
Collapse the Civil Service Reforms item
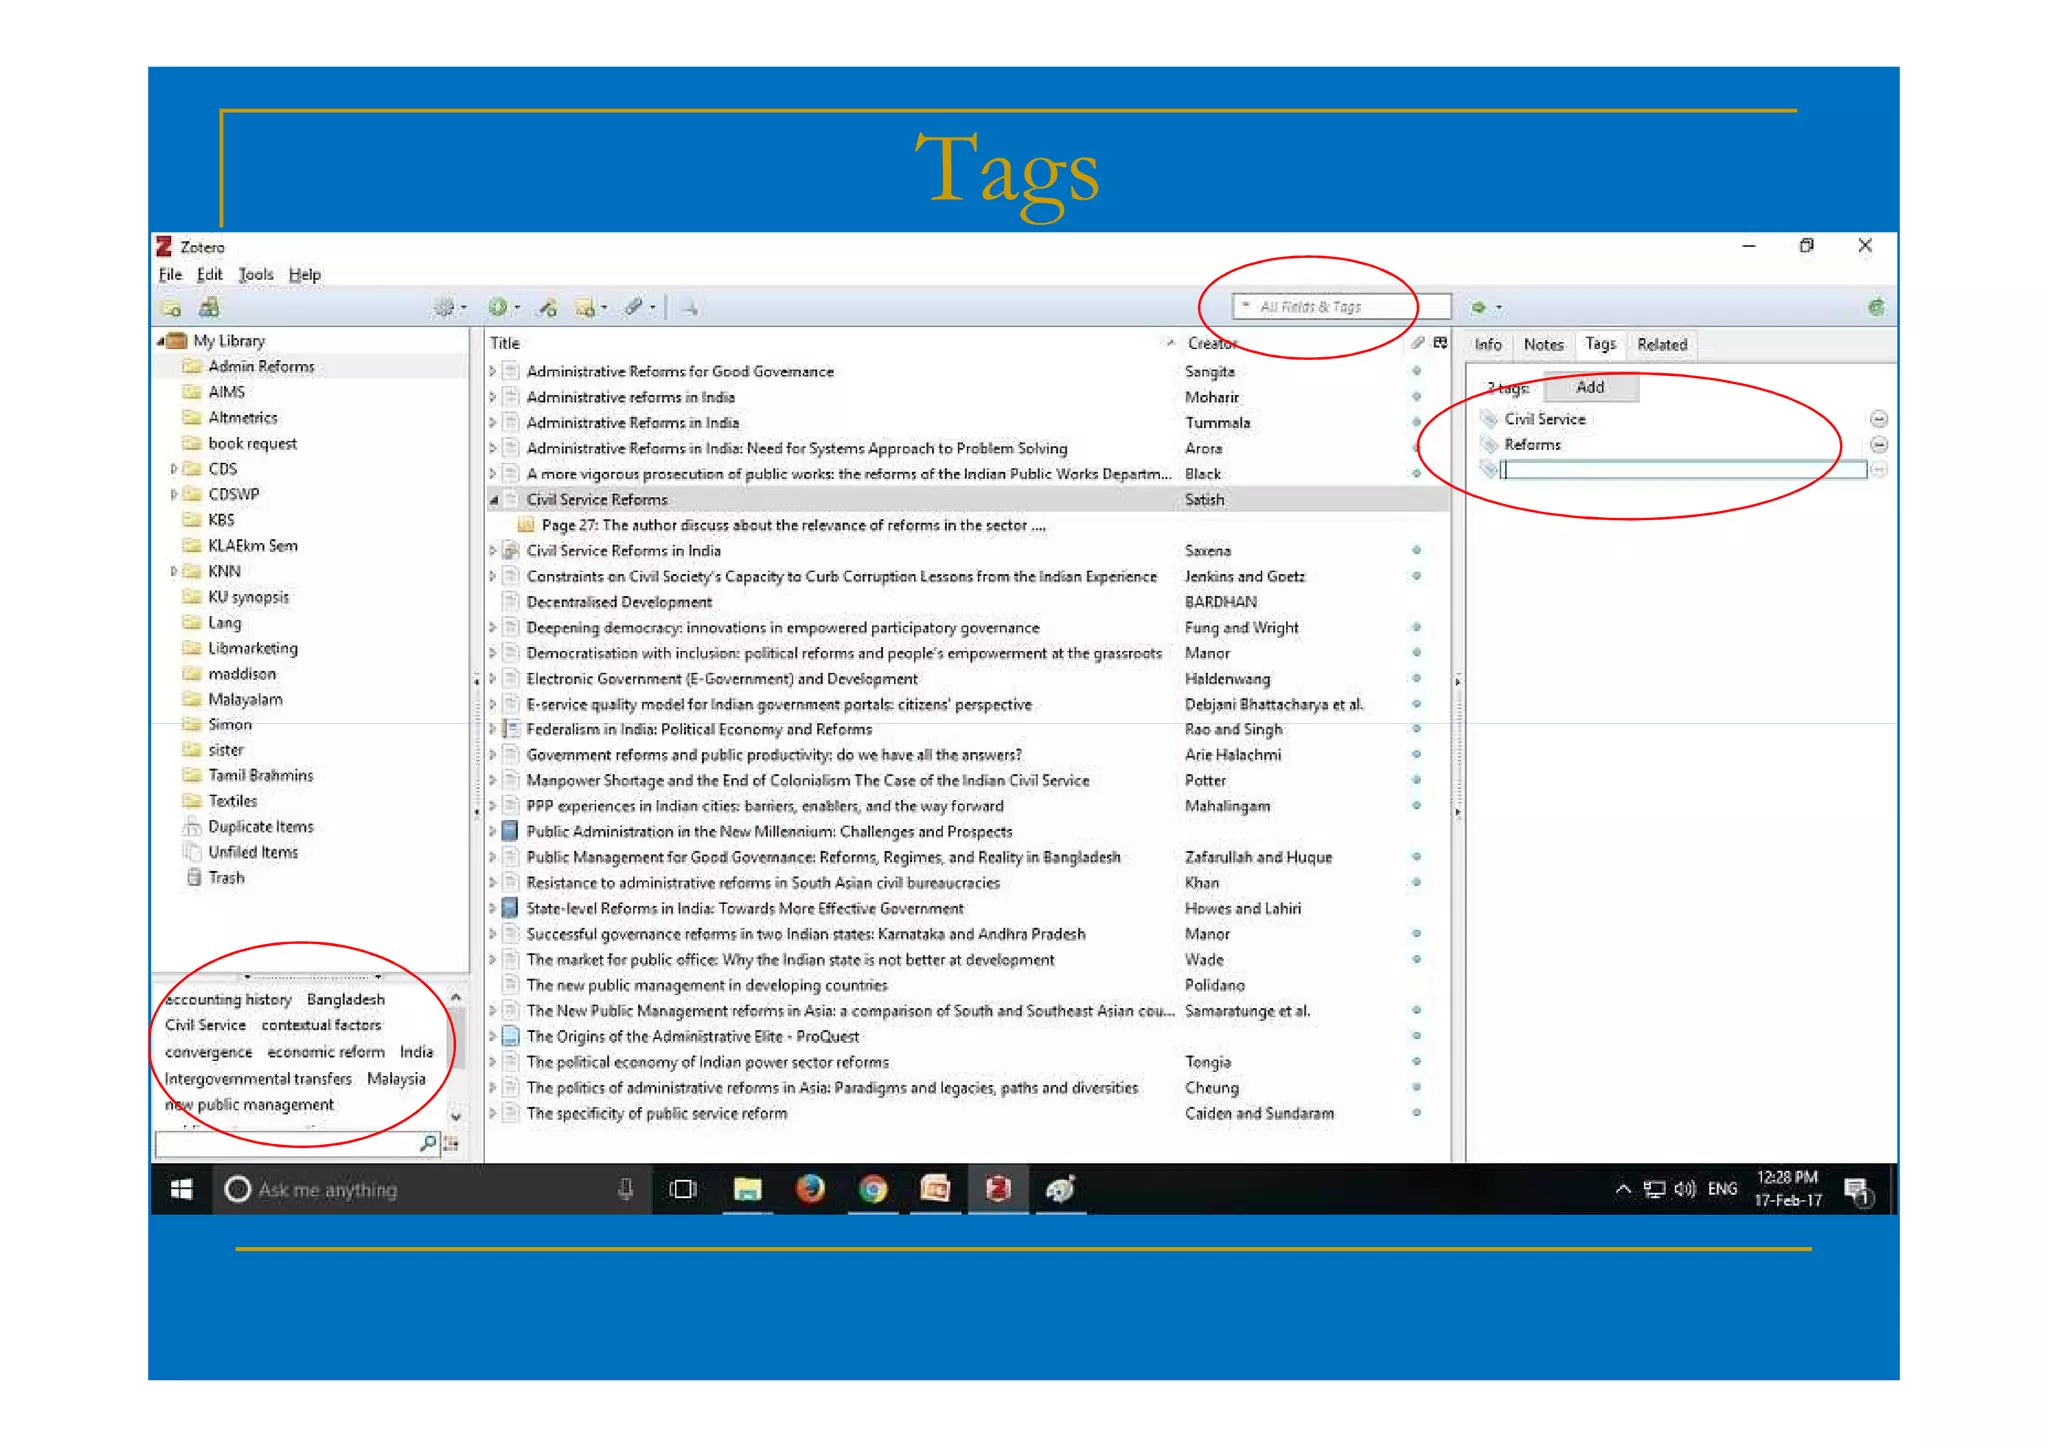(x=493, y=499)
